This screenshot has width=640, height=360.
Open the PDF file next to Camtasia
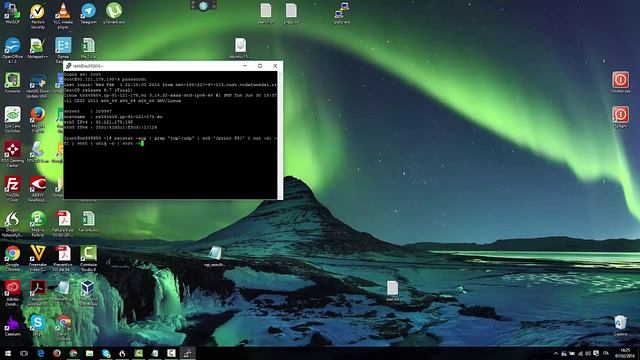(63, 258)
